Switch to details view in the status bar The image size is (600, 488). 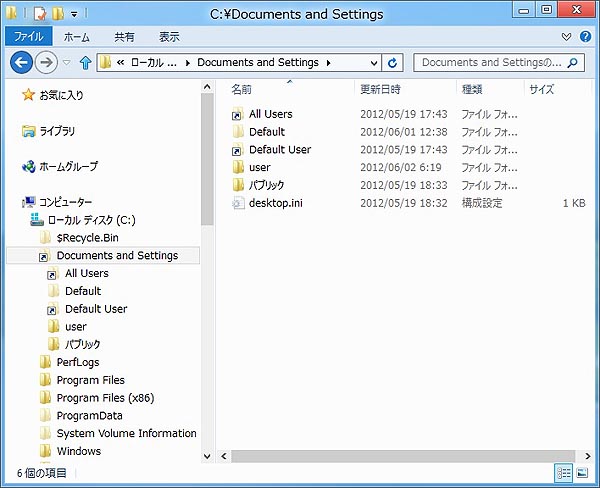(564, 472)
